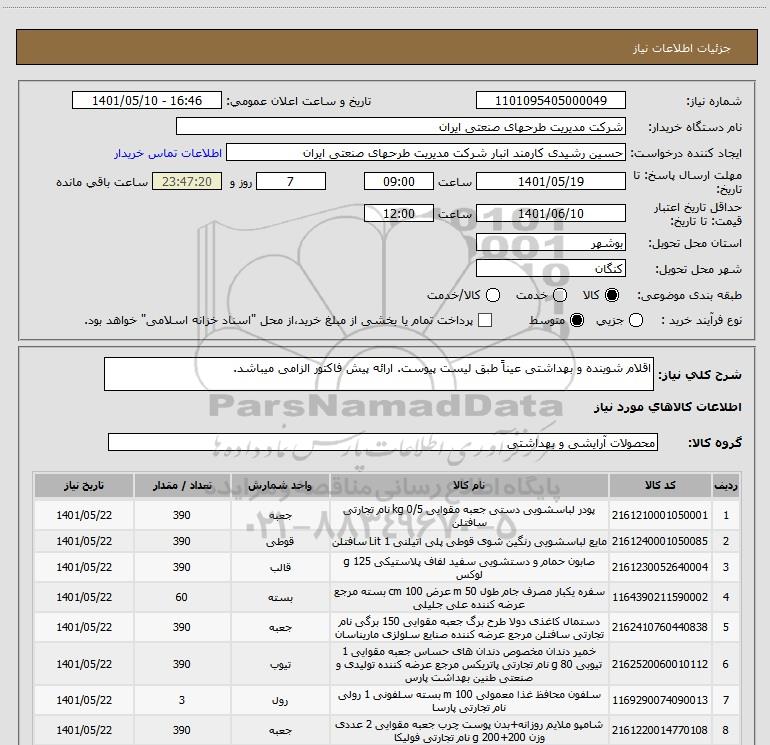Choose the جزیی purchase type radio

pyautogui.click(x=636, y=320)
